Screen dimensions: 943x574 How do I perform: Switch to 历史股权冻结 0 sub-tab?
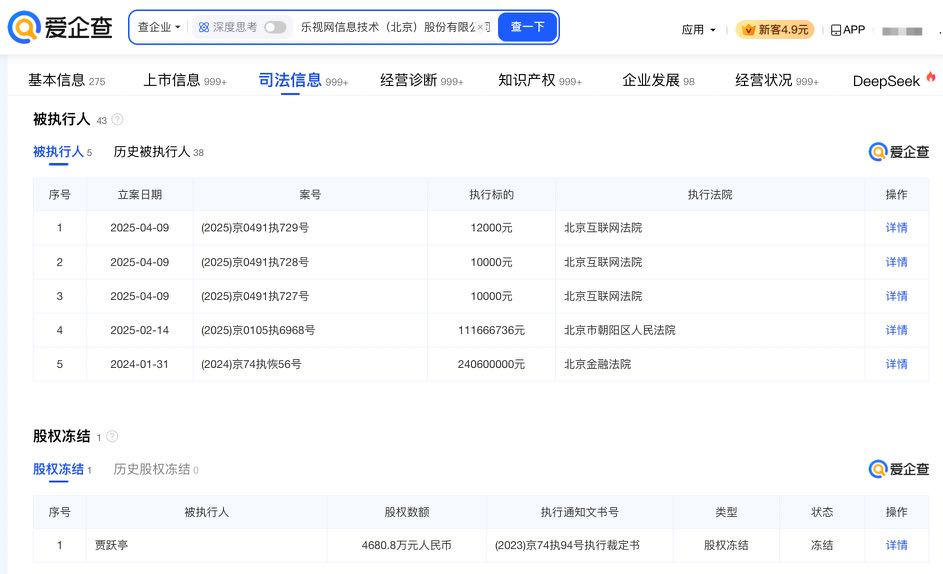[x=156, y=469]
